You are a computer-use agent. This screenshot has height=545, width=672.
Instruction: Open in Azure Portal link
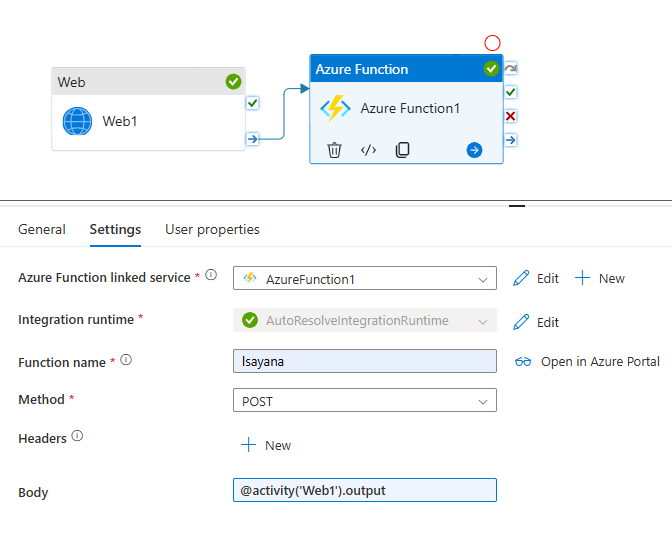click(600, 362)
